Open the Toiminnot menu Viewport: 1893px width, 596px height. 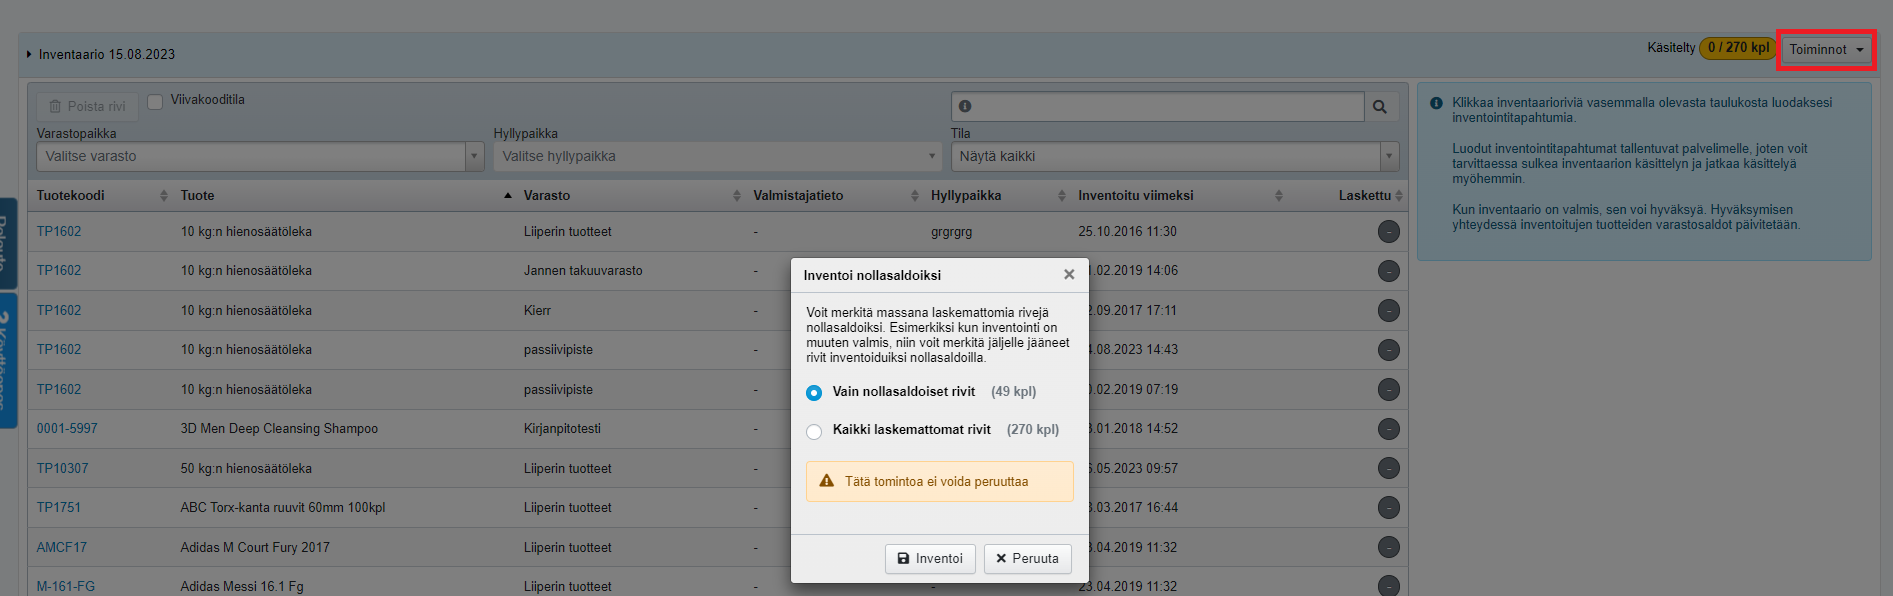tap(1826, 49)
